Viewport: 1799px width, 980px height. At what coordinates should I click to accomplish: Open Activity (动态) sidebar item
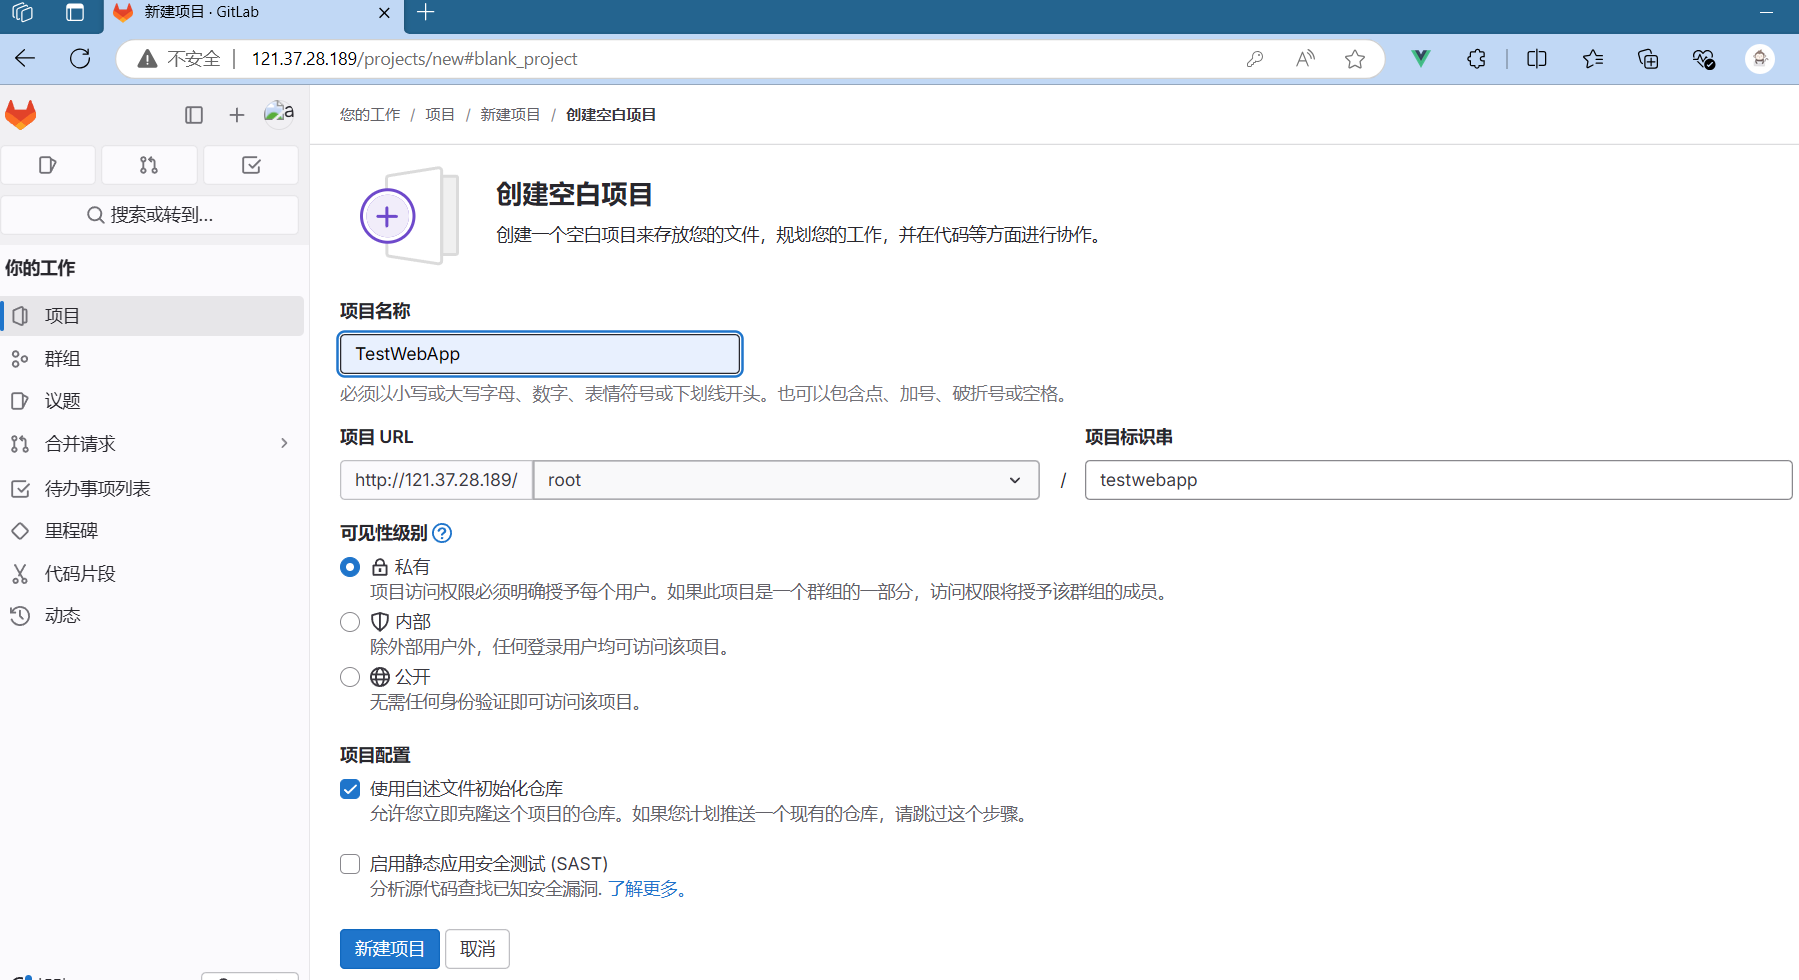pyautogui.click(x=152, y=616)
